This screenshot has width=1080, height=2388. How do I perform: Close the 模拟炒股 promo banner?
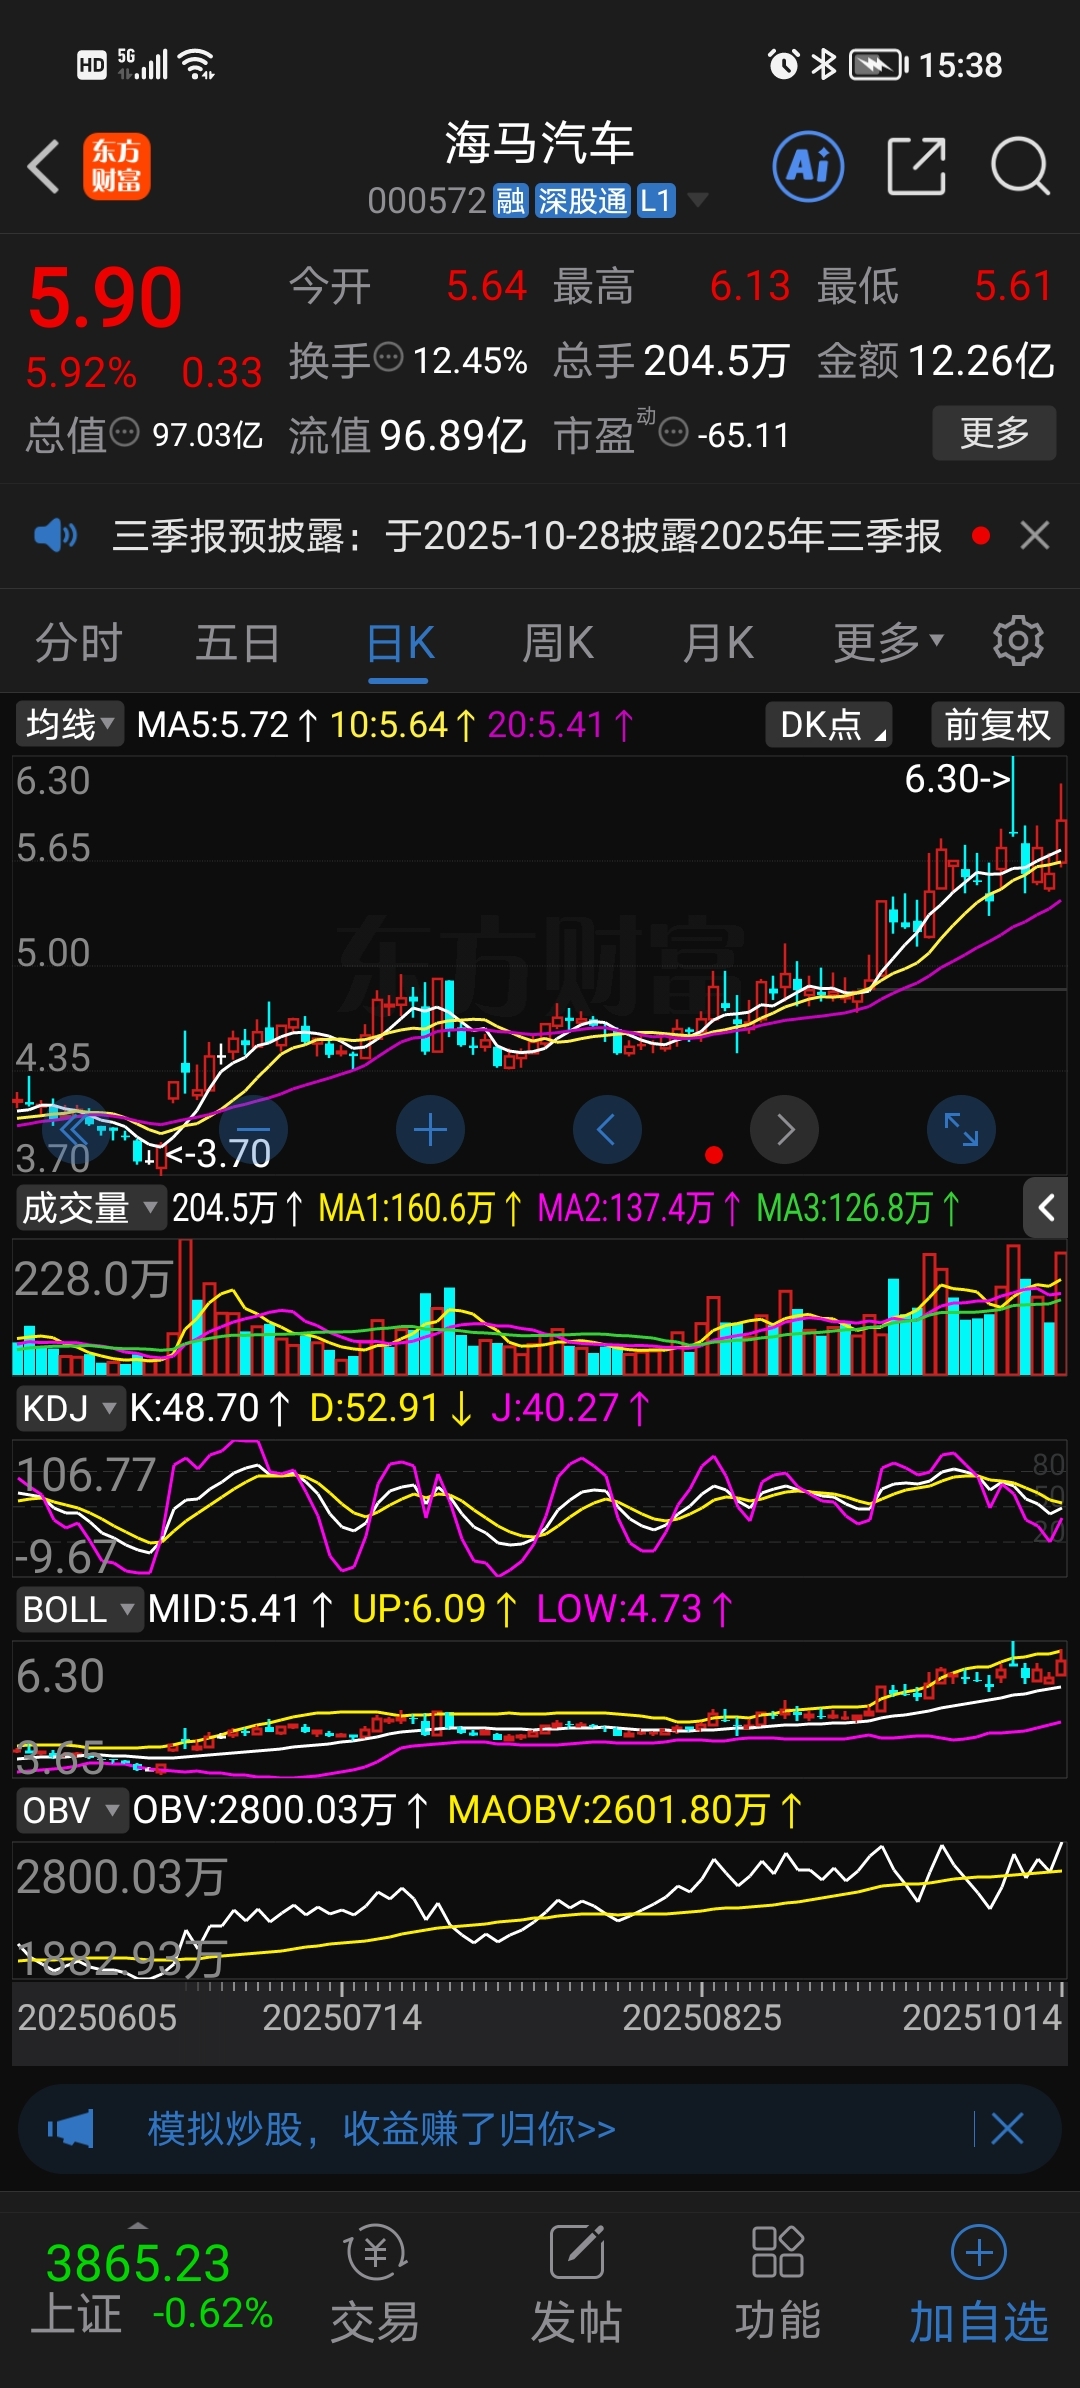(1007, 2129)
